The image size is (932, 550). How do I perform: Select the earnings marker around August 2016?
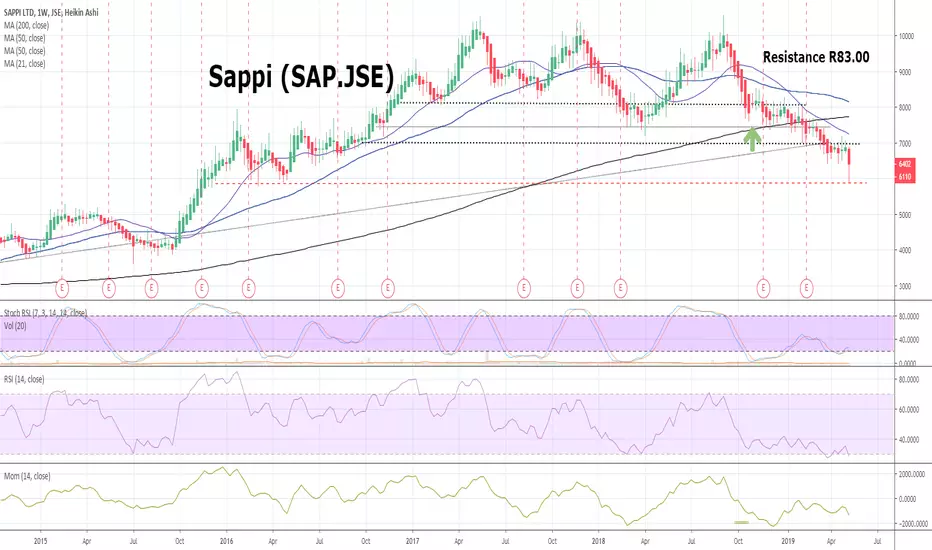click(338, 289)
